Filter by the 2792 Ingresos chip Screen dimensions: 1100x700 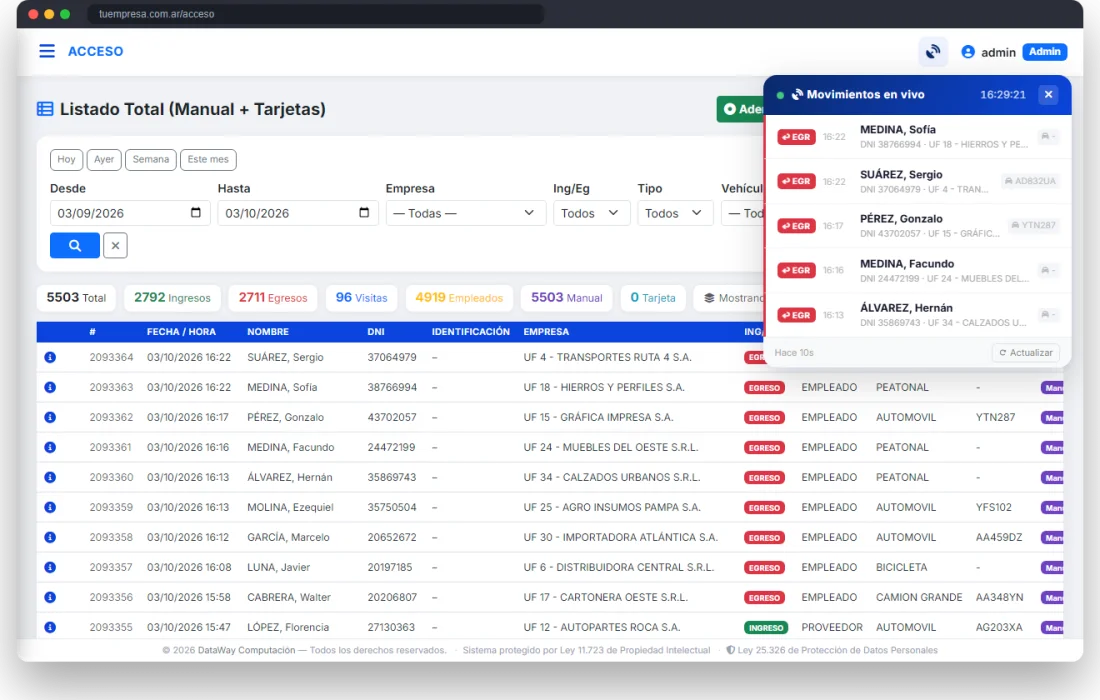coord(173,298)
